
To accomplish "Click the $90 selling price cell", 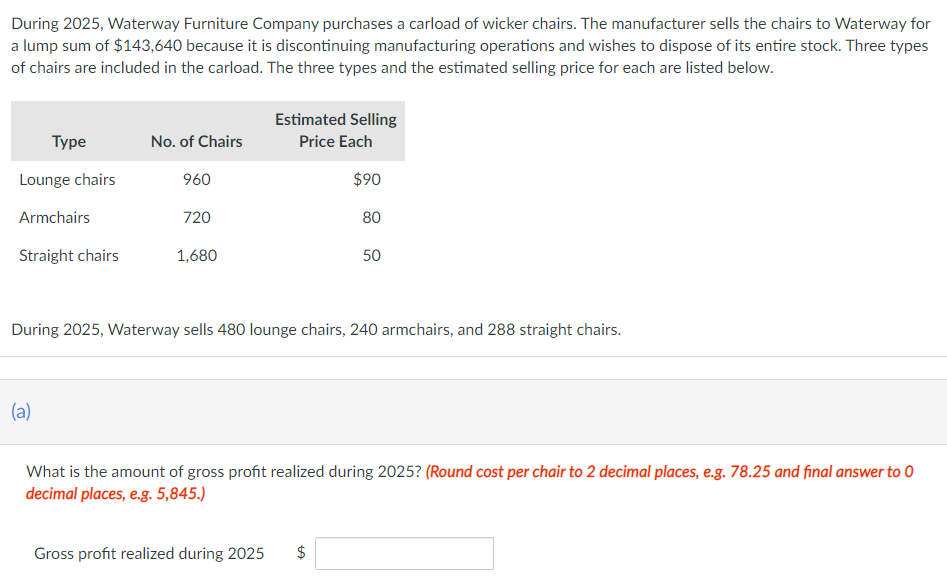I will pyautogui.click(x=367, y=179).
